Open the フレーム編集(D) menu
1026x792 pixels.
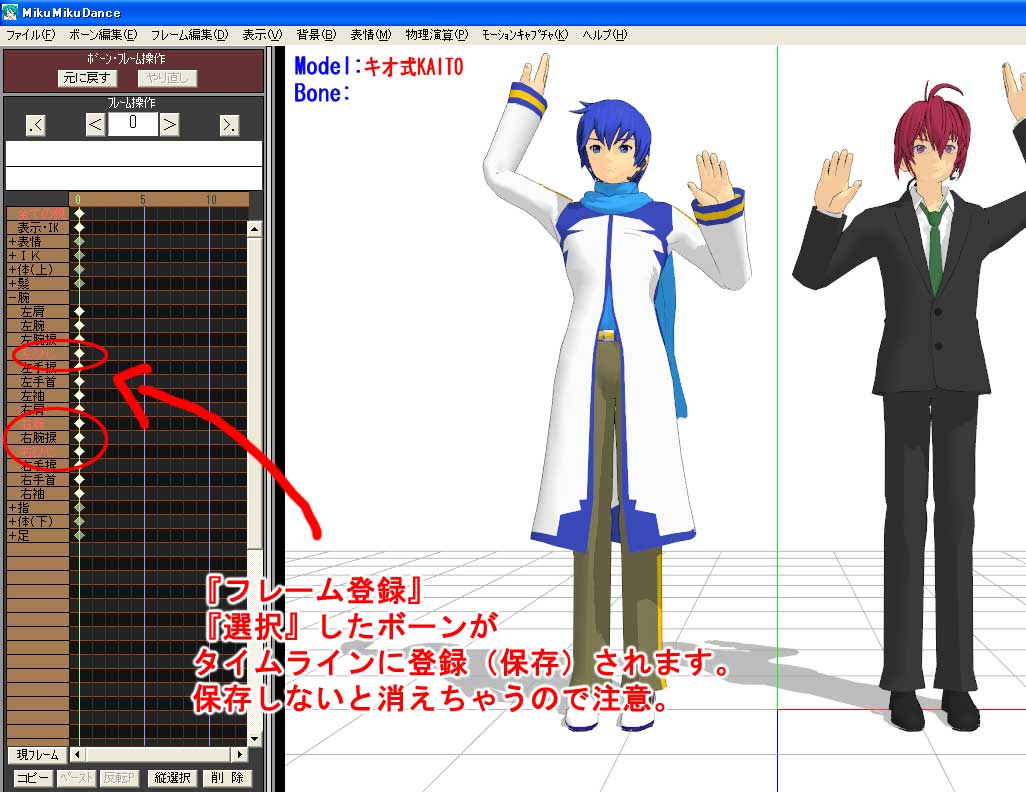[x=189, y=35]
